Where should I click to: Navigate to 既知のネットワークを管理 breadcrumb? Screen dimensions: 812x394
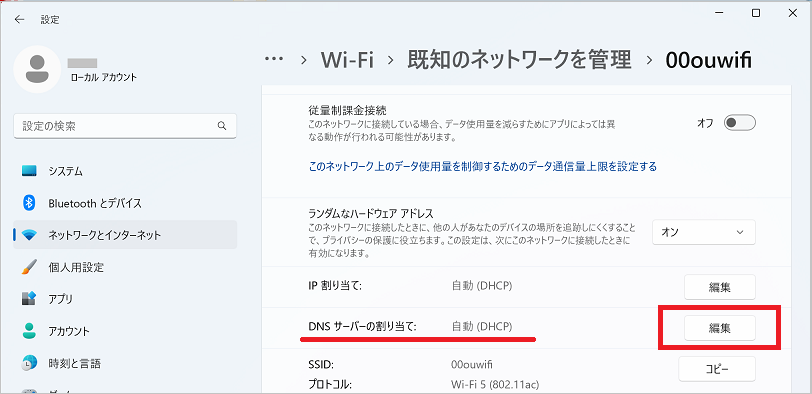click(x=519, y=60)
